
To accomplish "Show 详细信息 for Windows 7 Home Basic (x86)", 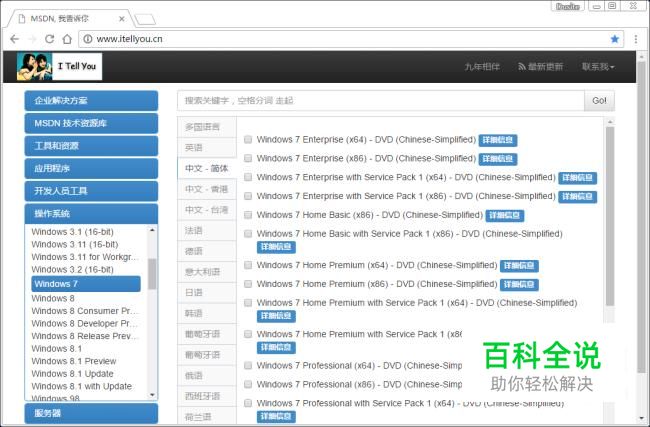I will click(x=504, y=216).
